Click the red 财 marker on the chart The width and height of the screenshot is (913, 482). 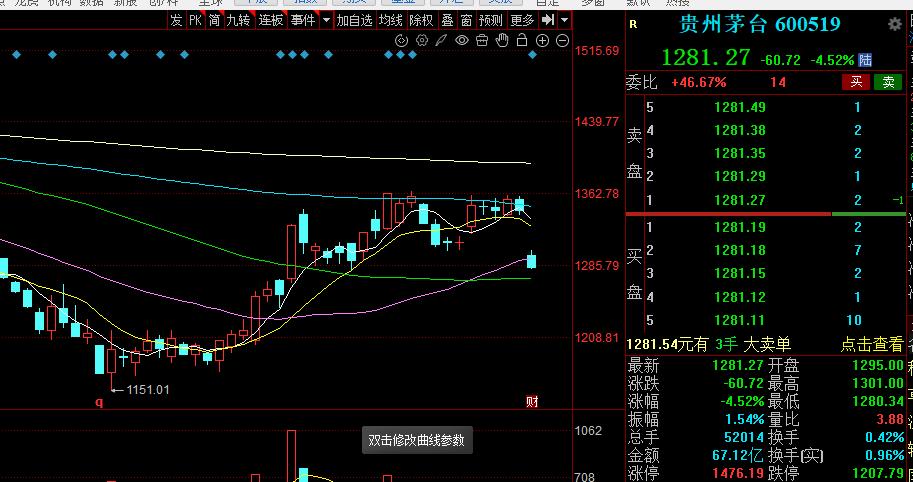(x=532, y=402)
